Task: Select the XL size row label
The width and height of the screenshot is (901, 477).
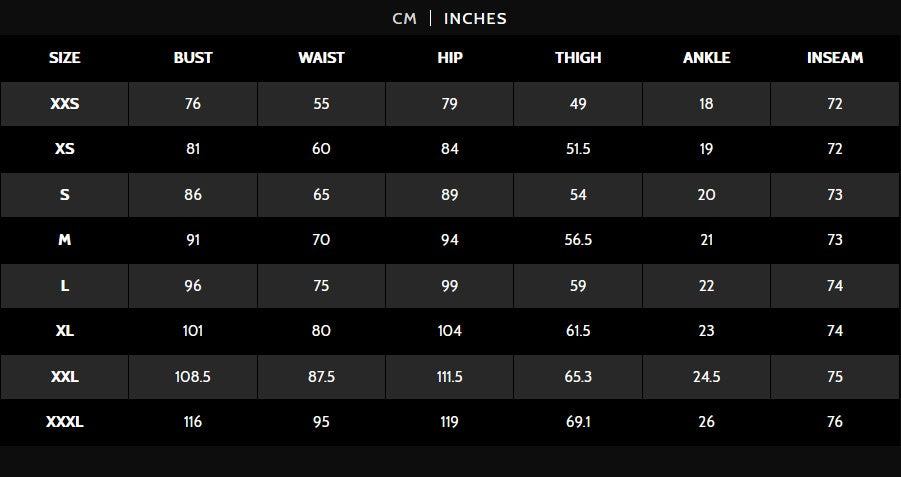Action: coord(65,331)
